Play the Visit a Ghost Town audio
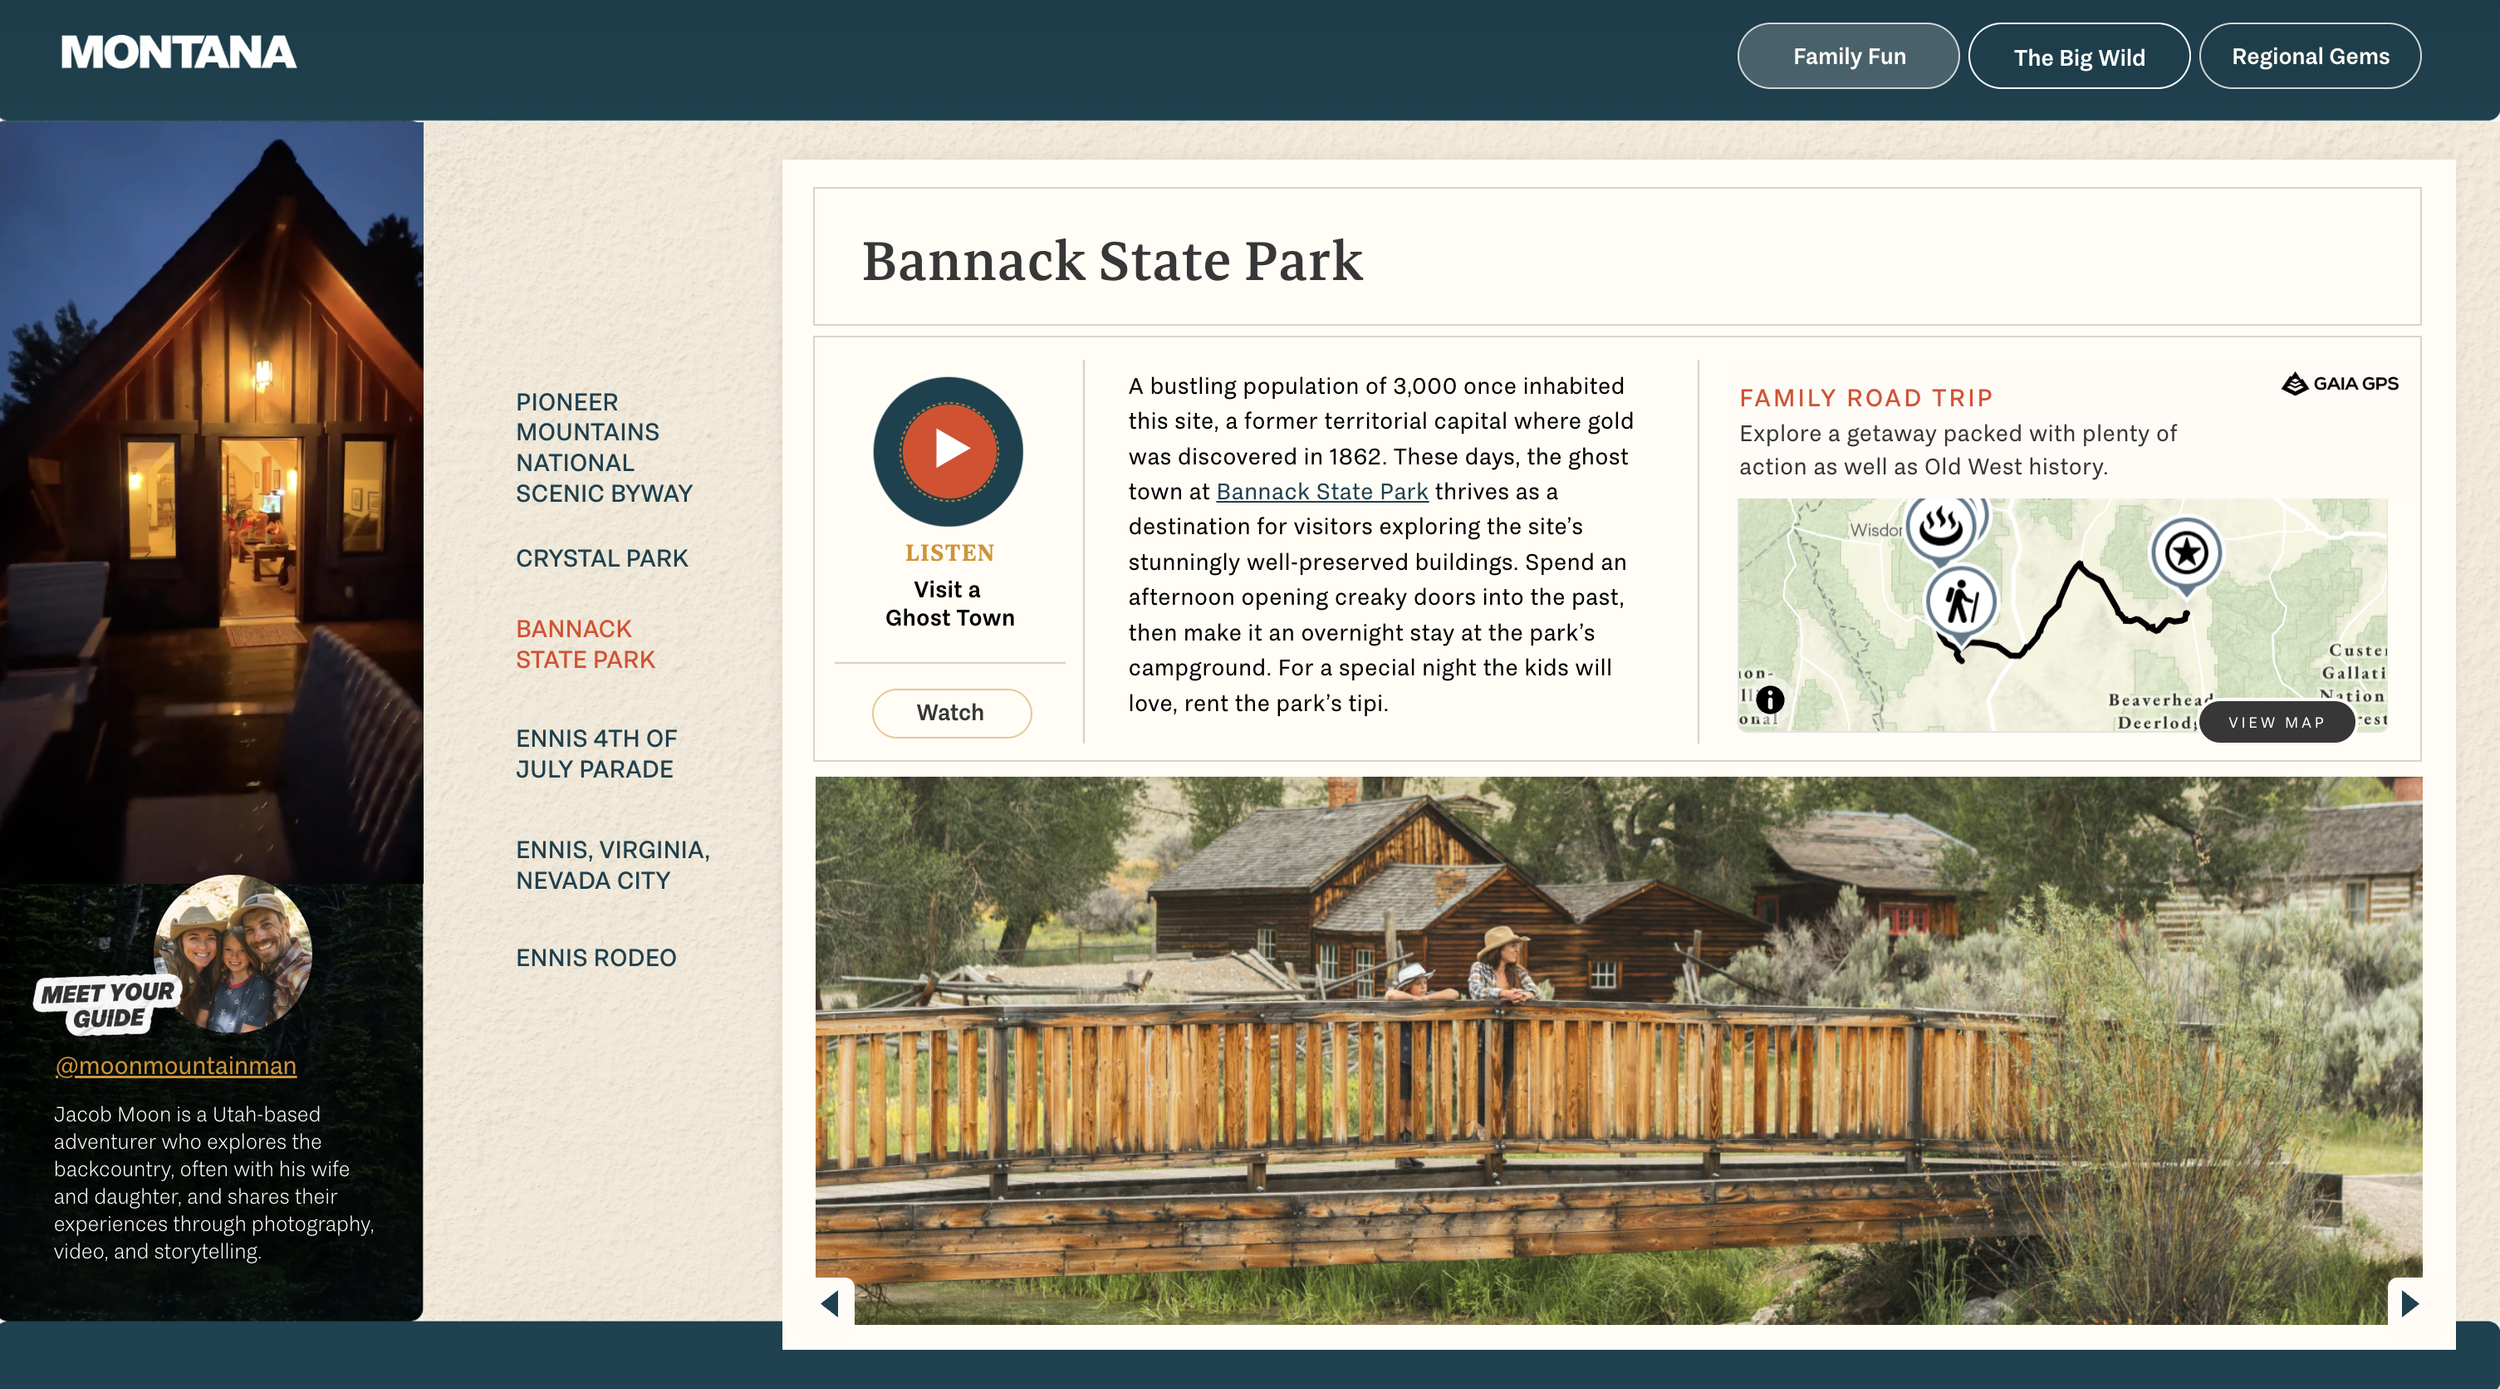2500x1389 pixels. point(948,451)
